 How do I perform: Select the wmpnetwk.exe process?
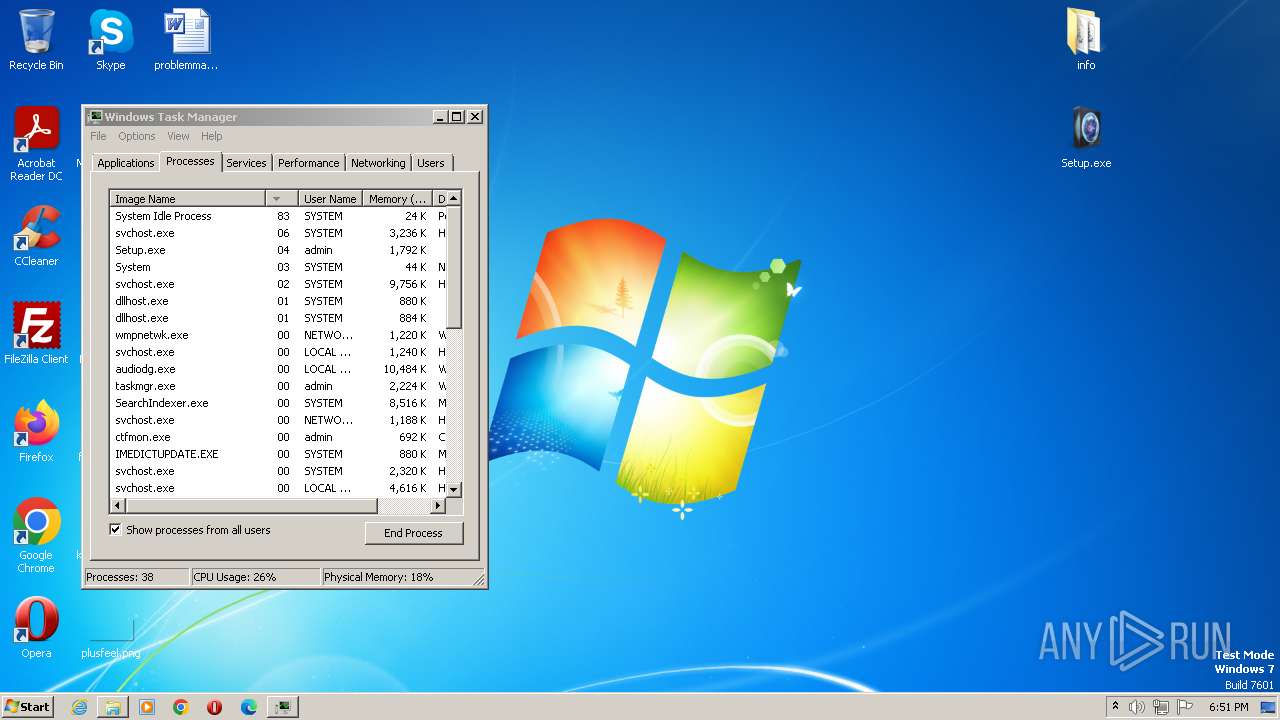(x=277, y=335)
